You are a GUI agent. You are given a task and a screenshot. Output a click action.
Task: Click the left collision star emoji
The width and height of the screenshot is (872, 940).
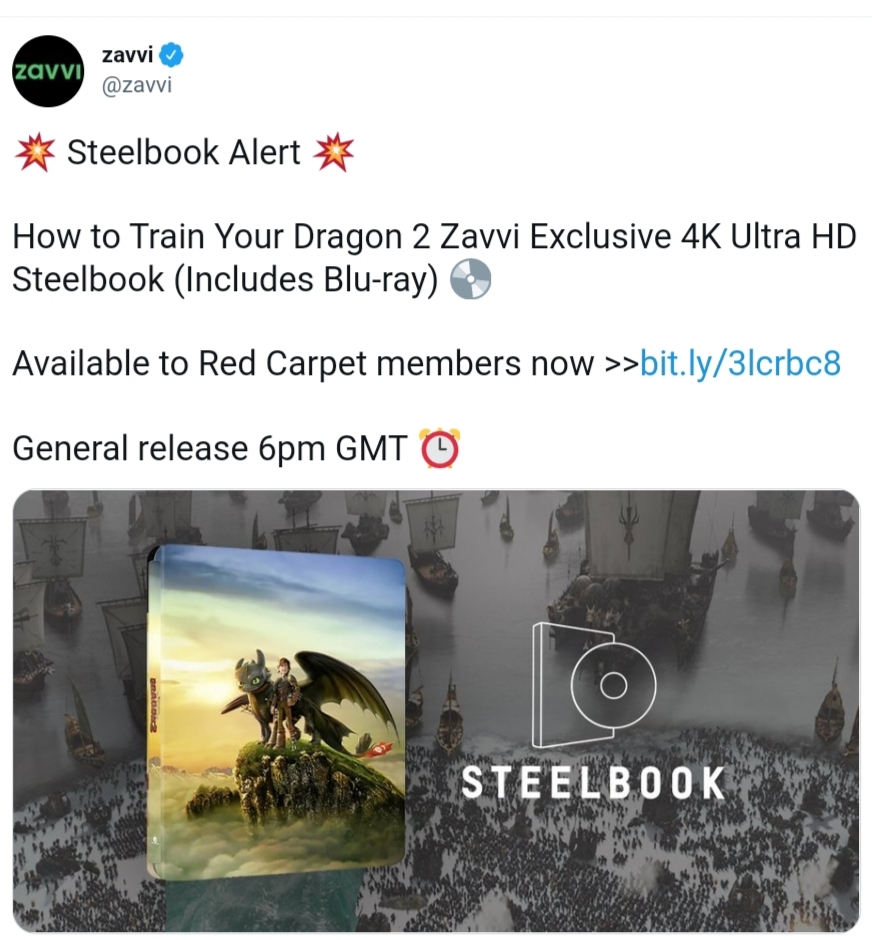point(35,152)
